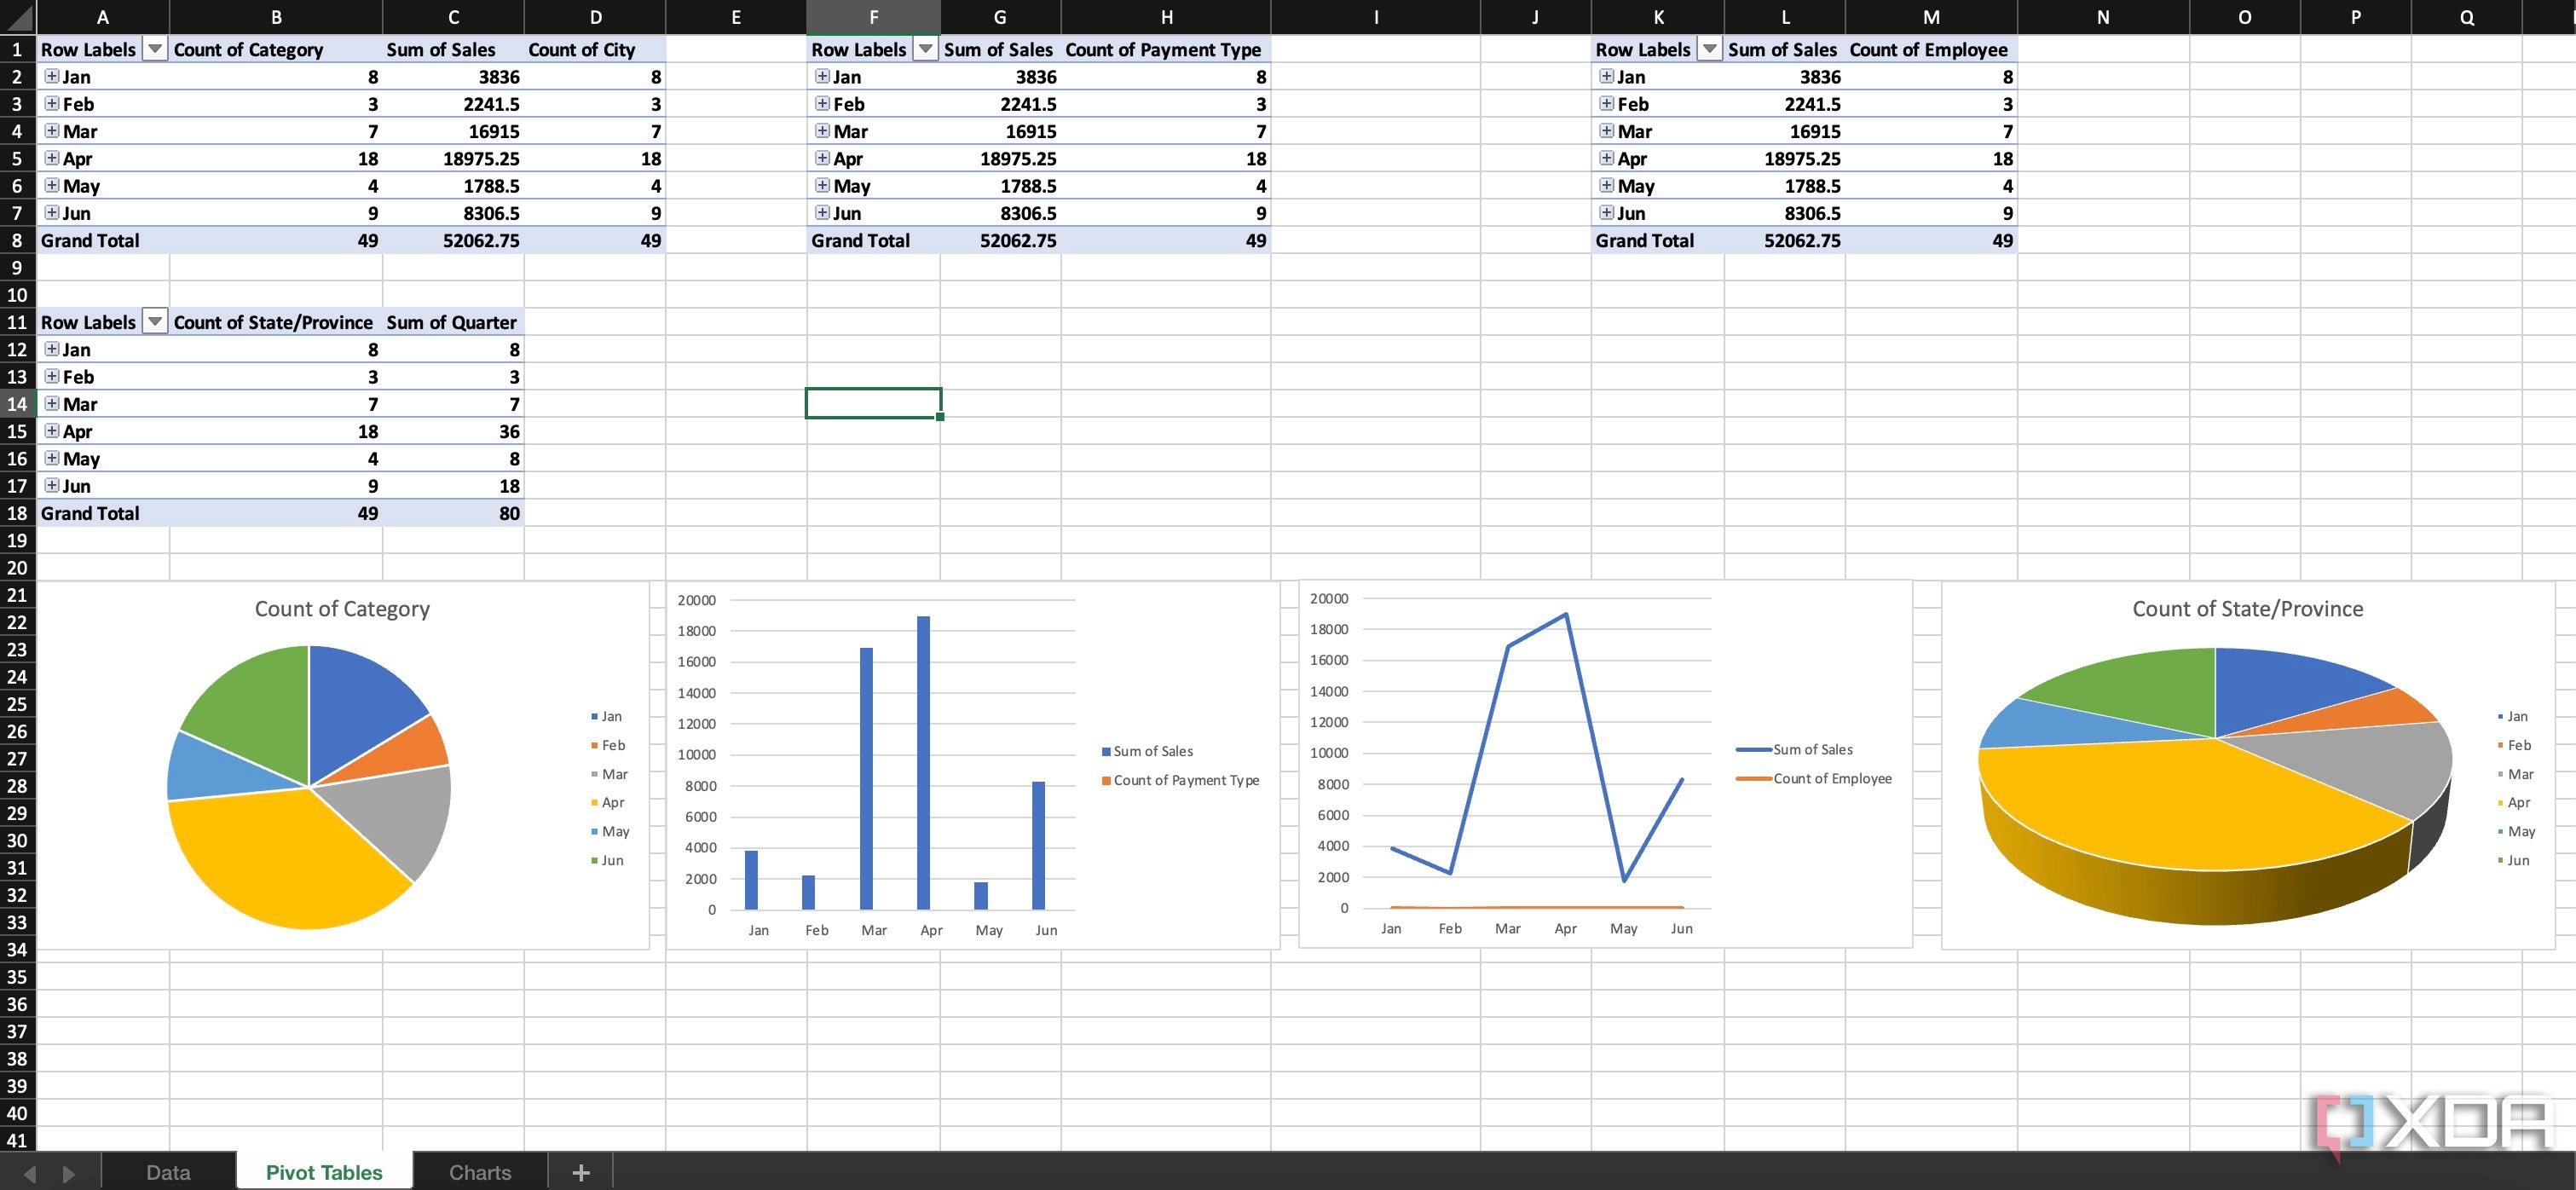The image size is (2576, 1190).
Task: Expand Apr row in first pivot table
Action: pyautogui.click(x=52, y=158)
